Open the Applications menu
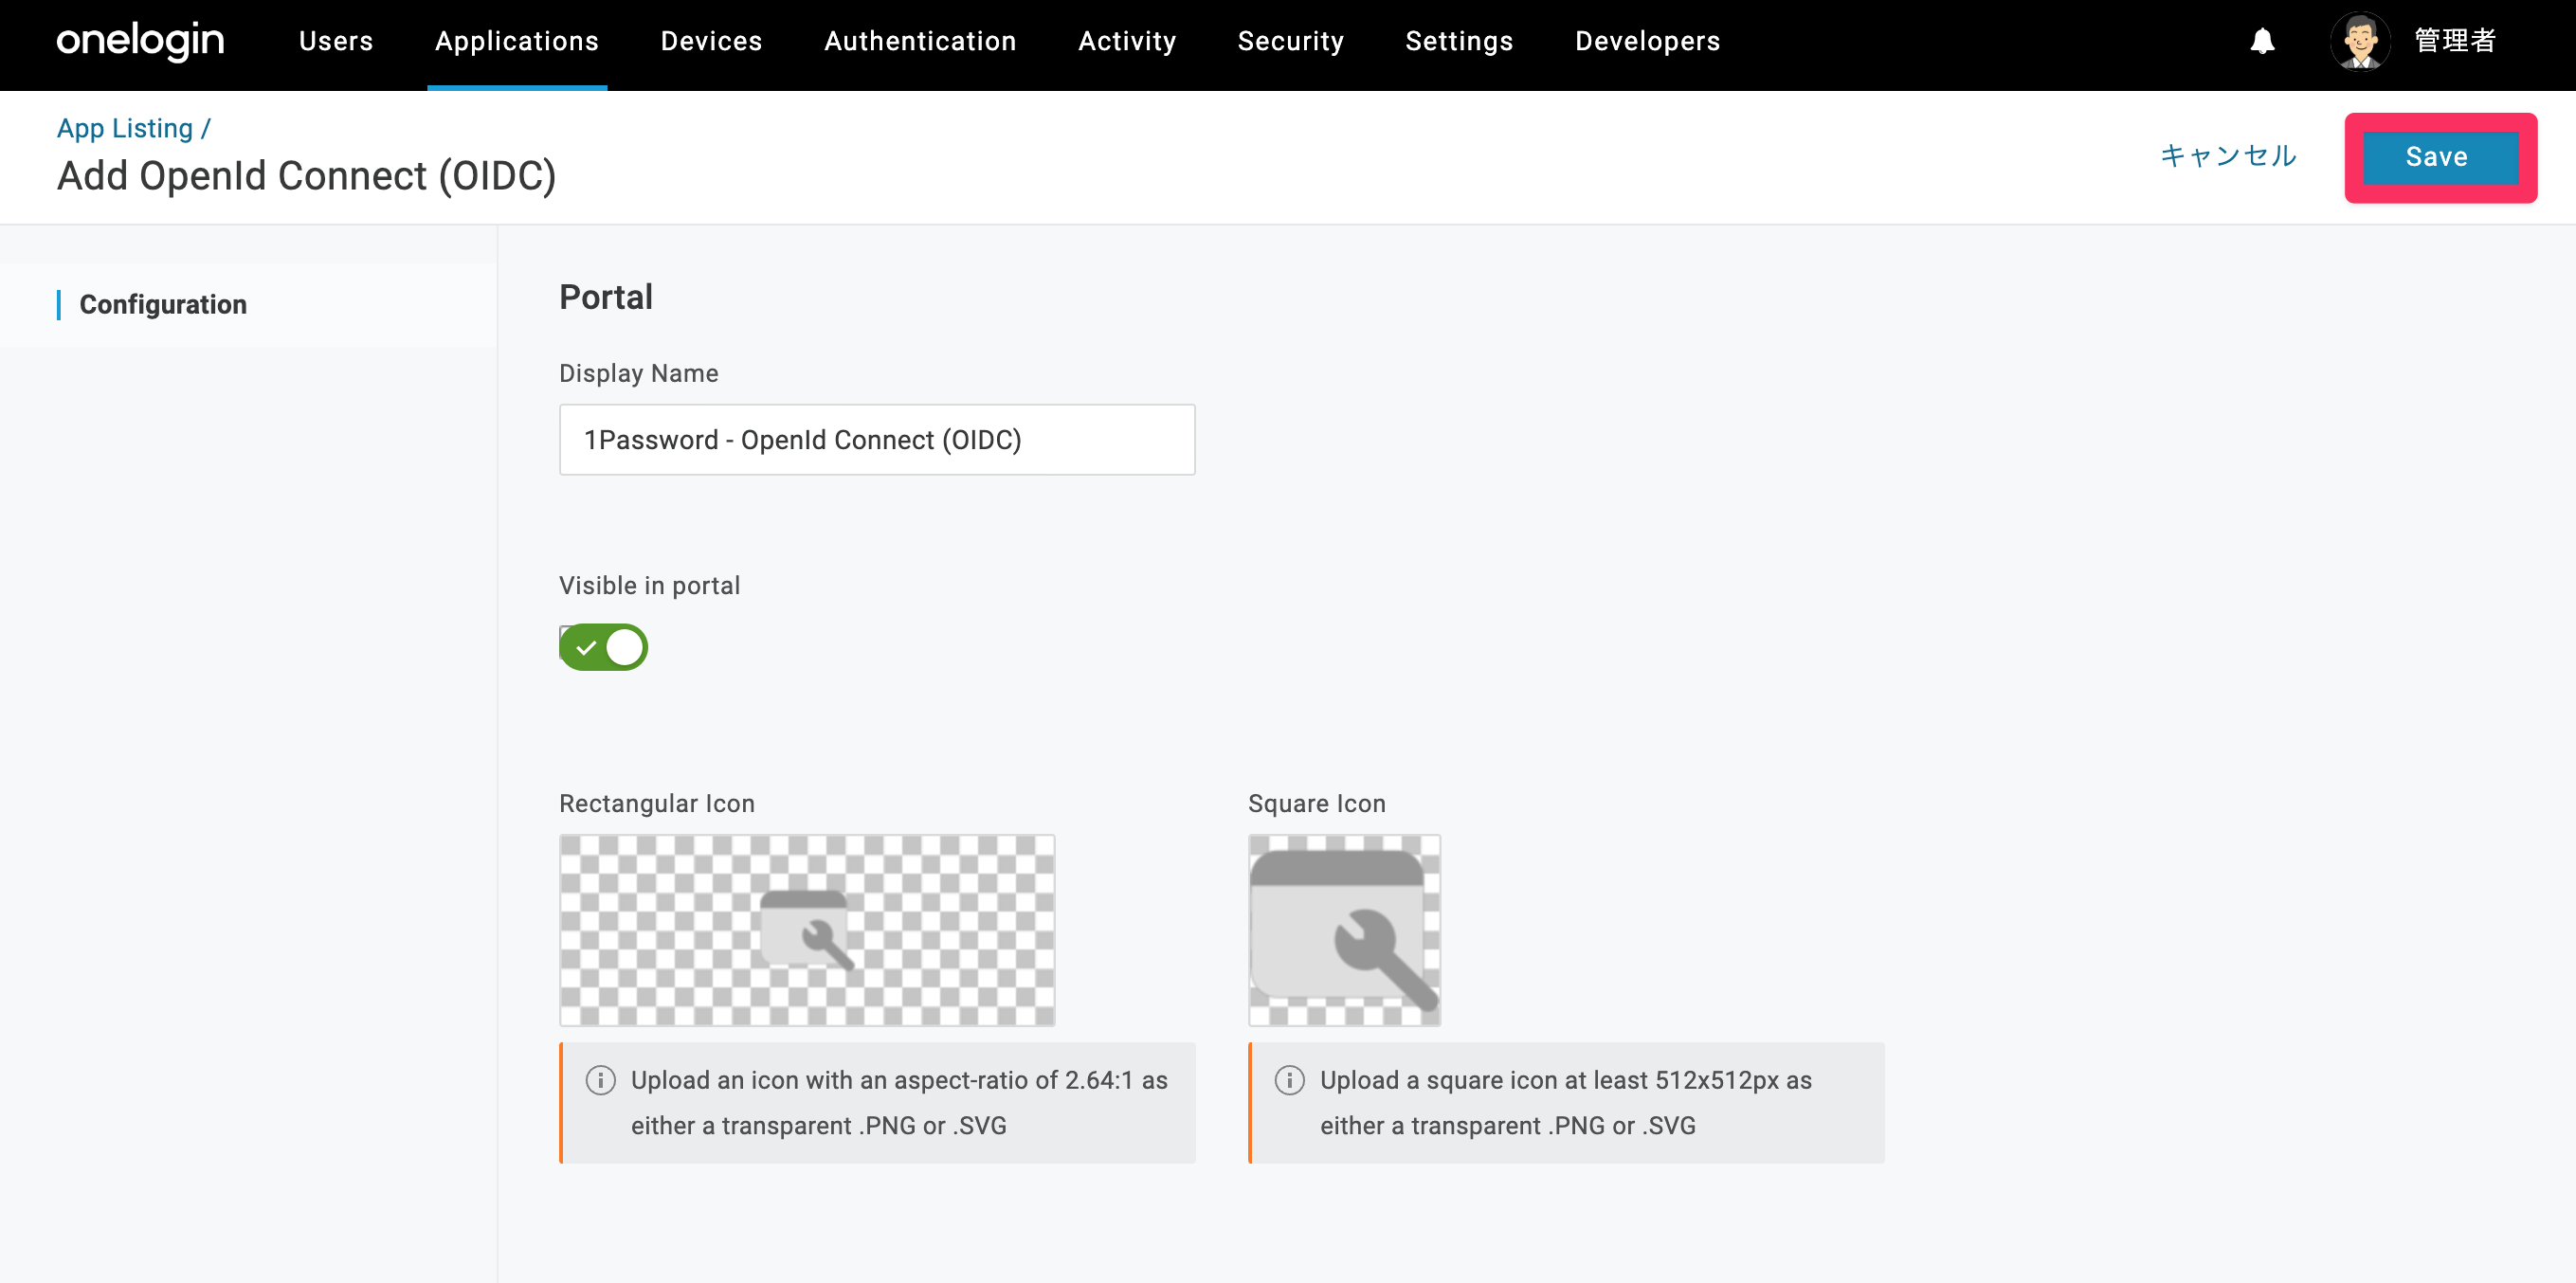Screen dimensions: 2576x1283 pos(517,41)
